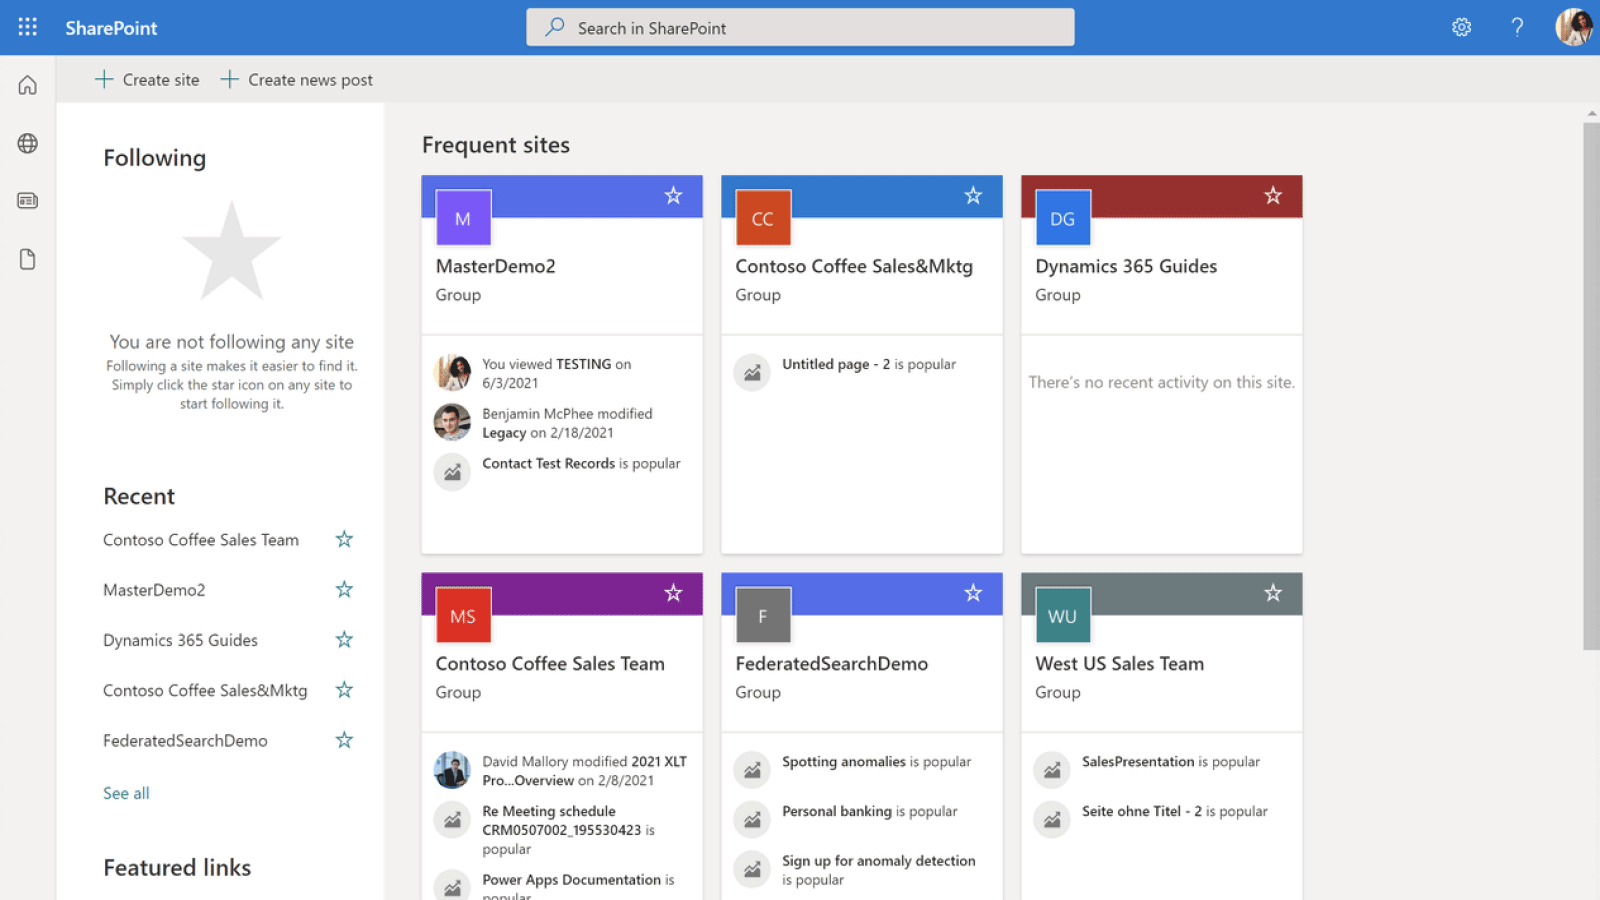Follow West US Sales Team card star
1600x900 pixels.
(x=1273, y=593)
